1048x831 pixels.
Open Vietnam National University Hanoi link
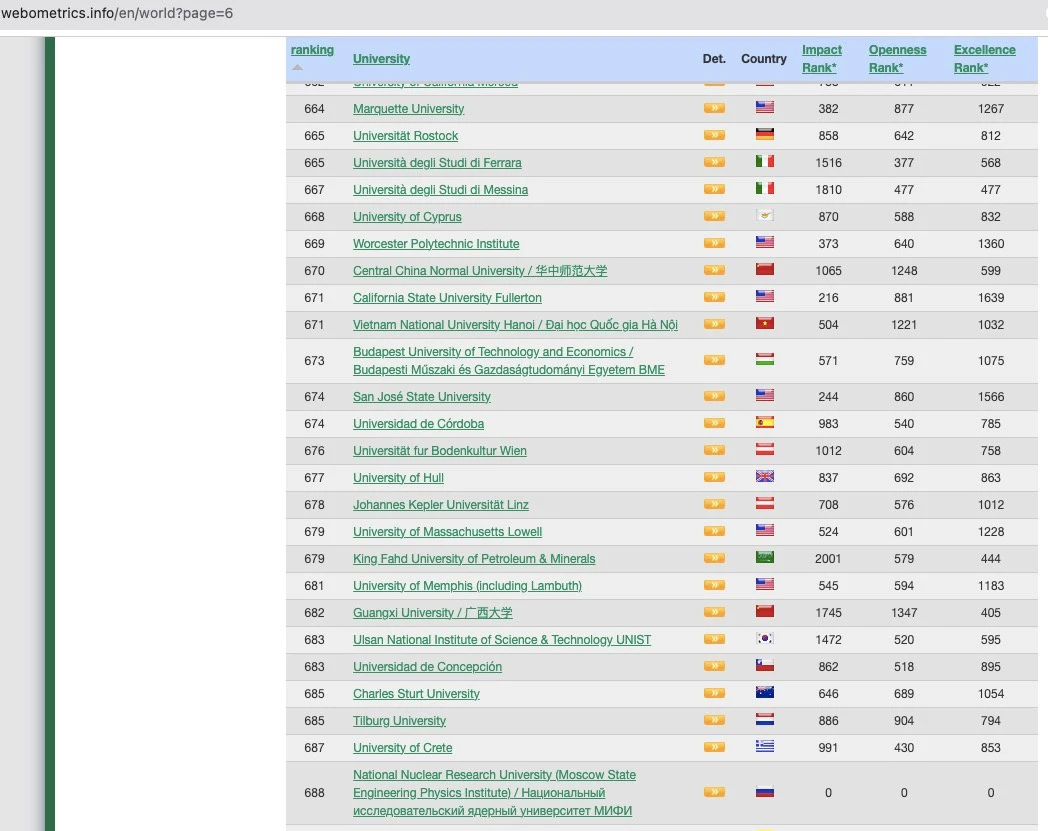click(x=515, y=325)
